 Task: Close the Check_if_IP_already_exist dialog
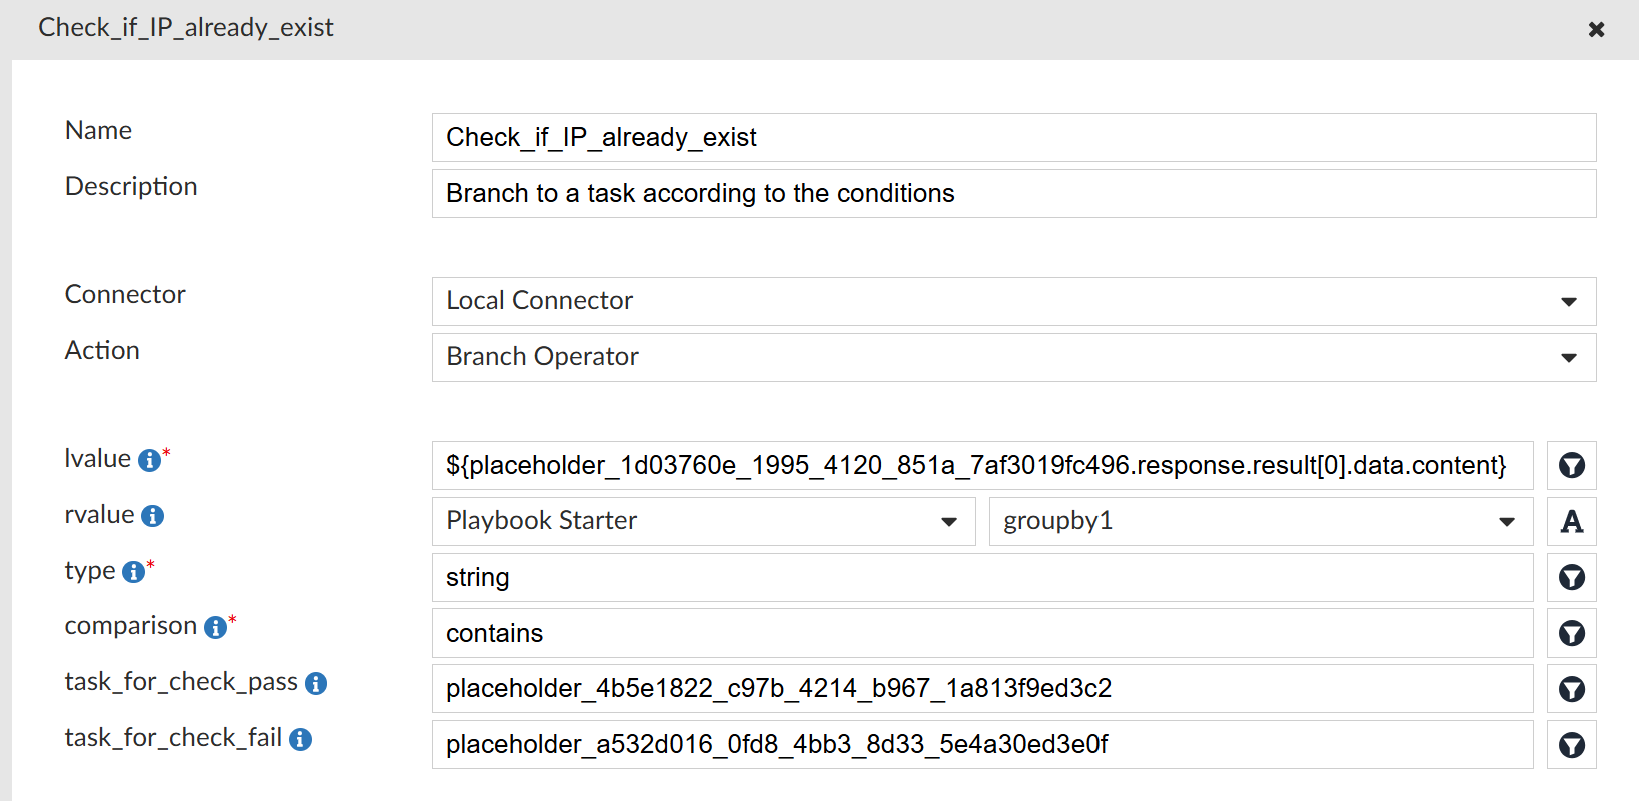(x=1596, y=29)
